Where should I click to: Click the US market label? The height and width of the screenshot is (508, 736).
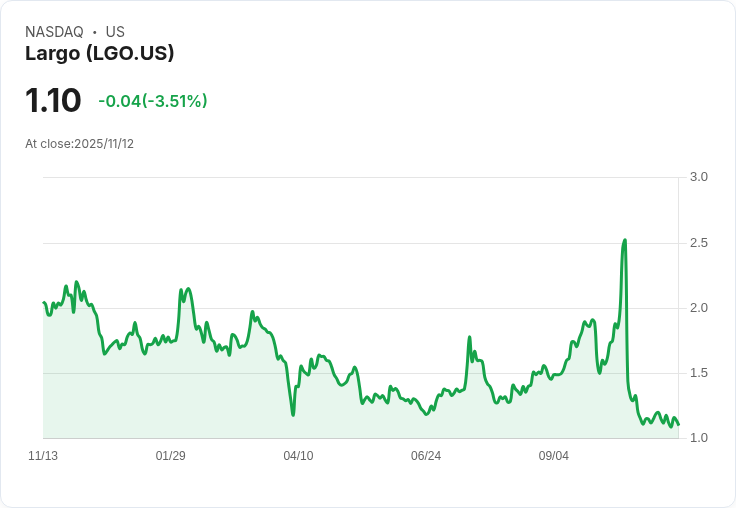pos(115,32)
